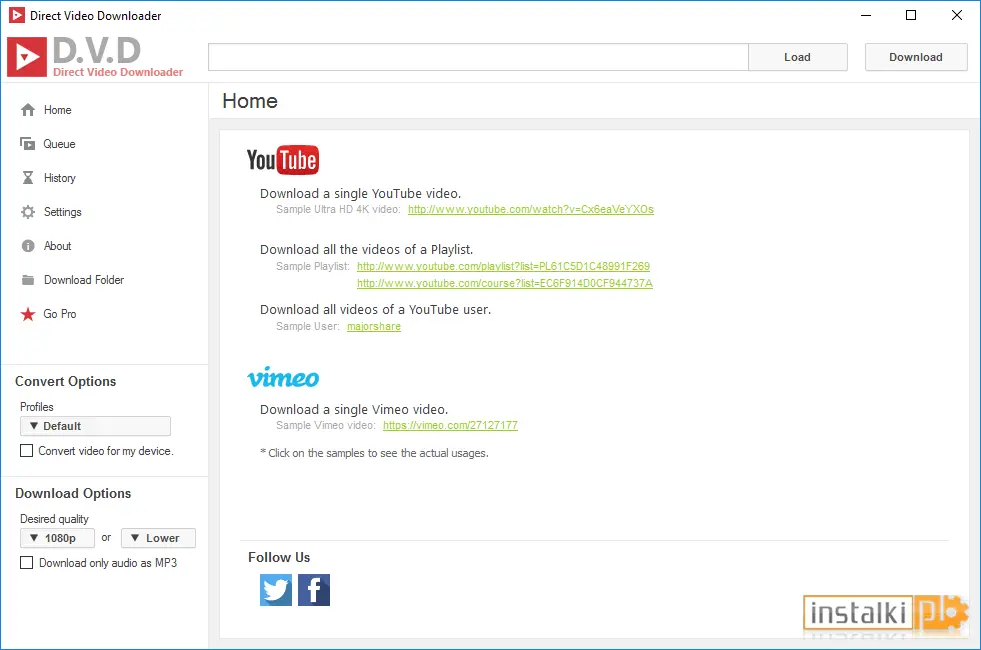Click the 'Desired quality' label

tap(54, 519)
